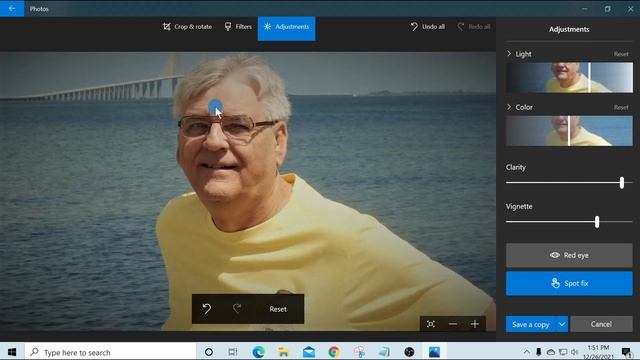Viewport: 640px width, 360px height.
Task: Click the Color preview strip slider
Action: point(569,131)
